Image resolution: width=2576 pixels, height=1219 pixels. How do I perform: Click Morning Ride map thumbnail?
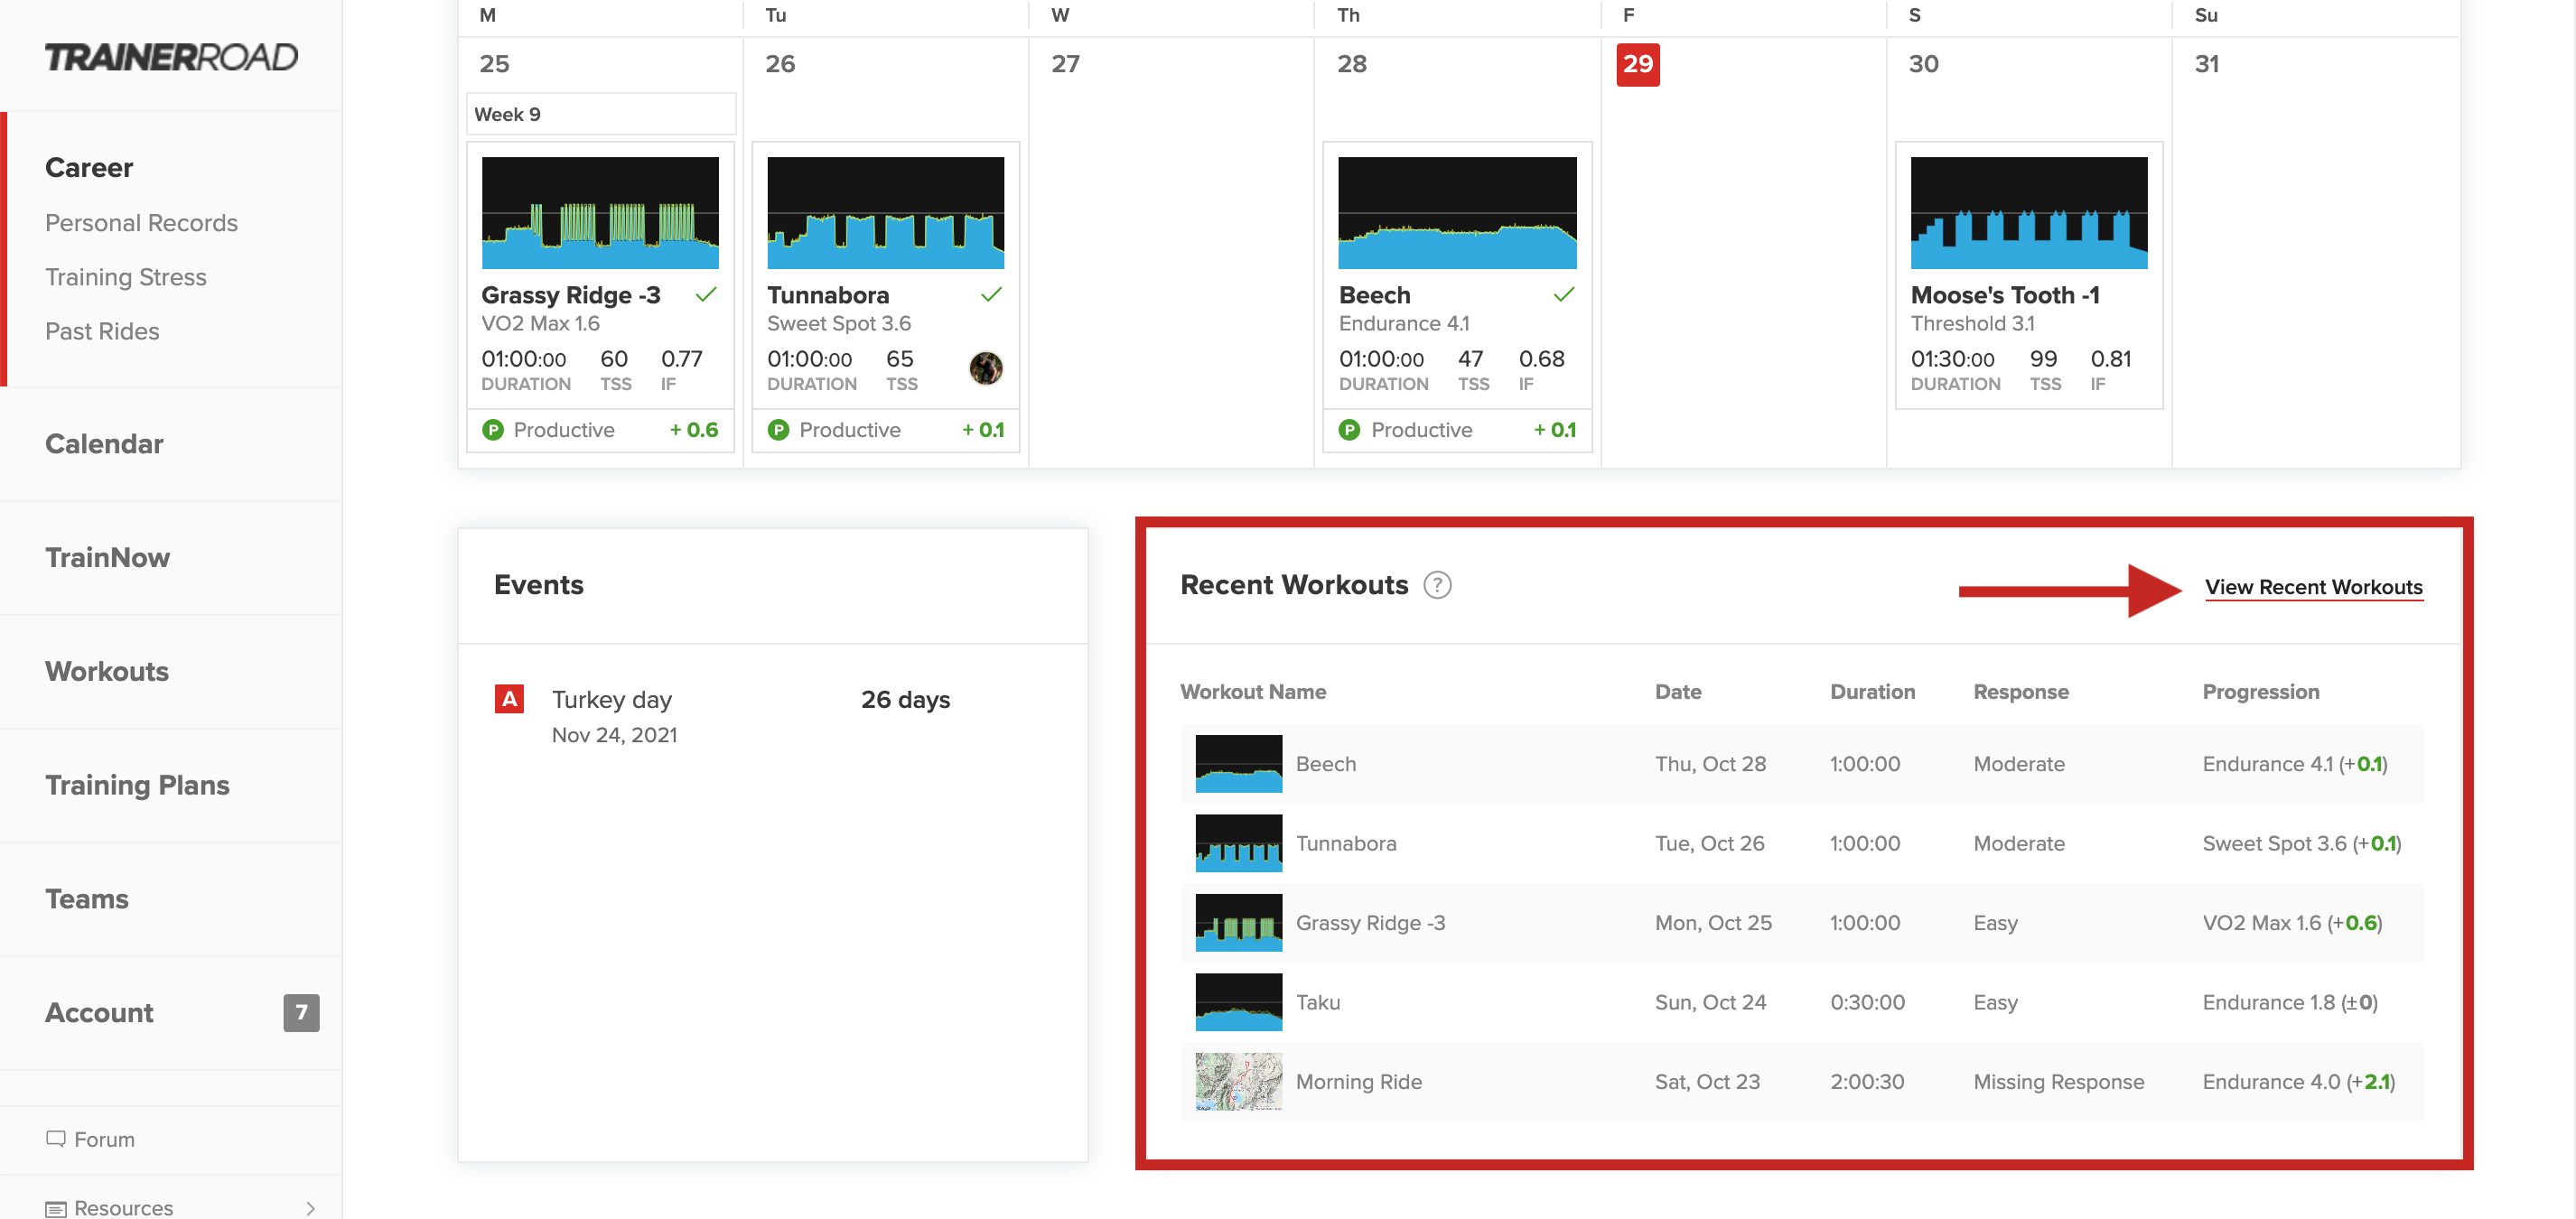pyautogui.click(x=1238, y=1081)
